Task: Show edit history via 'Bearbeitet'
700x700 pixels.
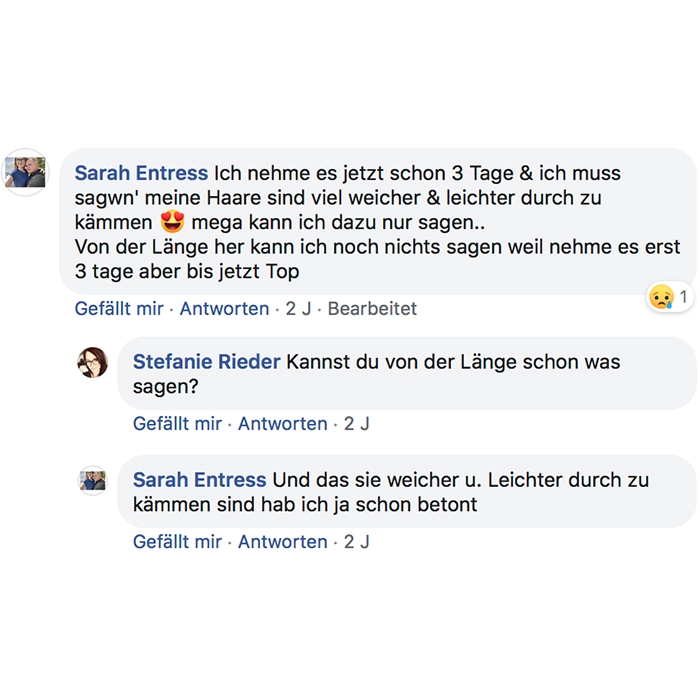Action: coord(372,309)
